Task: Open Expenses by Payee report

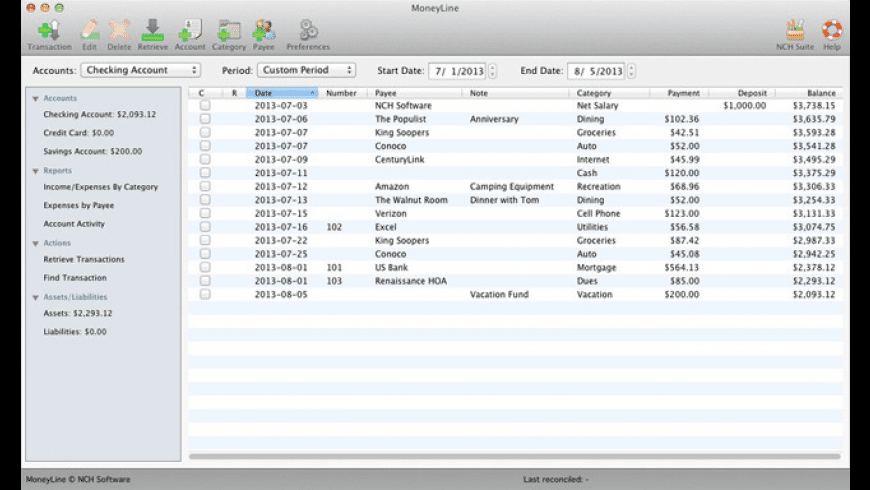Action: [x=78, y=205]
